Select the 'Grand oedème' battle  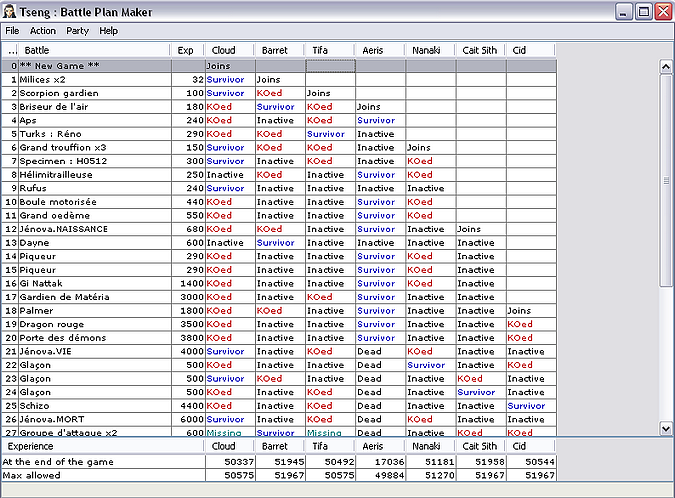tap(279, 215)
